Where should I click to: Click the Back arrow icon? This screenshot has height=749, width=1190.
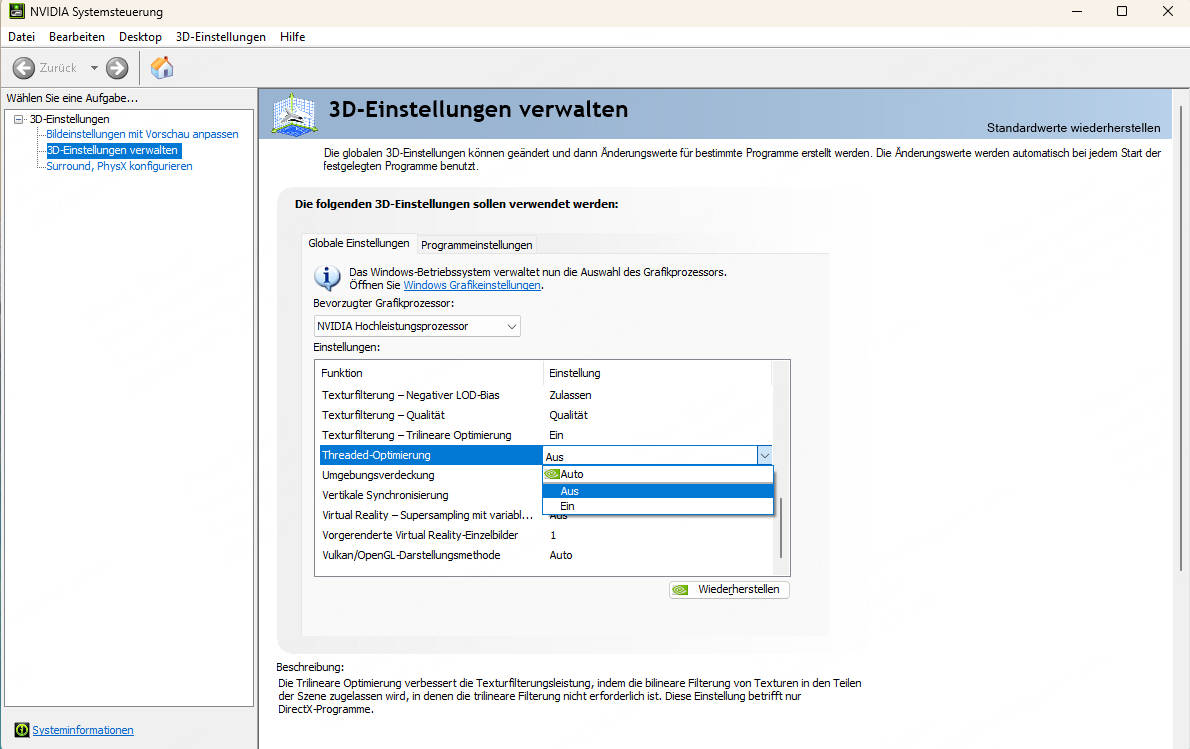click(x=24, y=68)
